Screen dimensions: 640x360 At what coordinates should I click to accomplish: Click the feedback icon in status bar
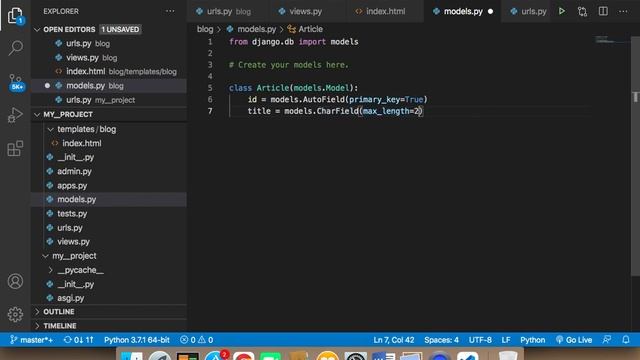tap(607, 340)
